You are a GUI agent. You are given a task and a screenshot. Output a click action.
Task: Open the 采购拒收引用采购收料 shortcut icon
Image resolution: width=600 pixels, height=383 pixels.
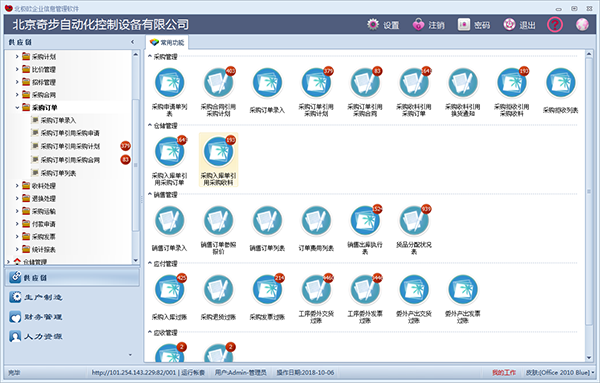pos(512,83)
